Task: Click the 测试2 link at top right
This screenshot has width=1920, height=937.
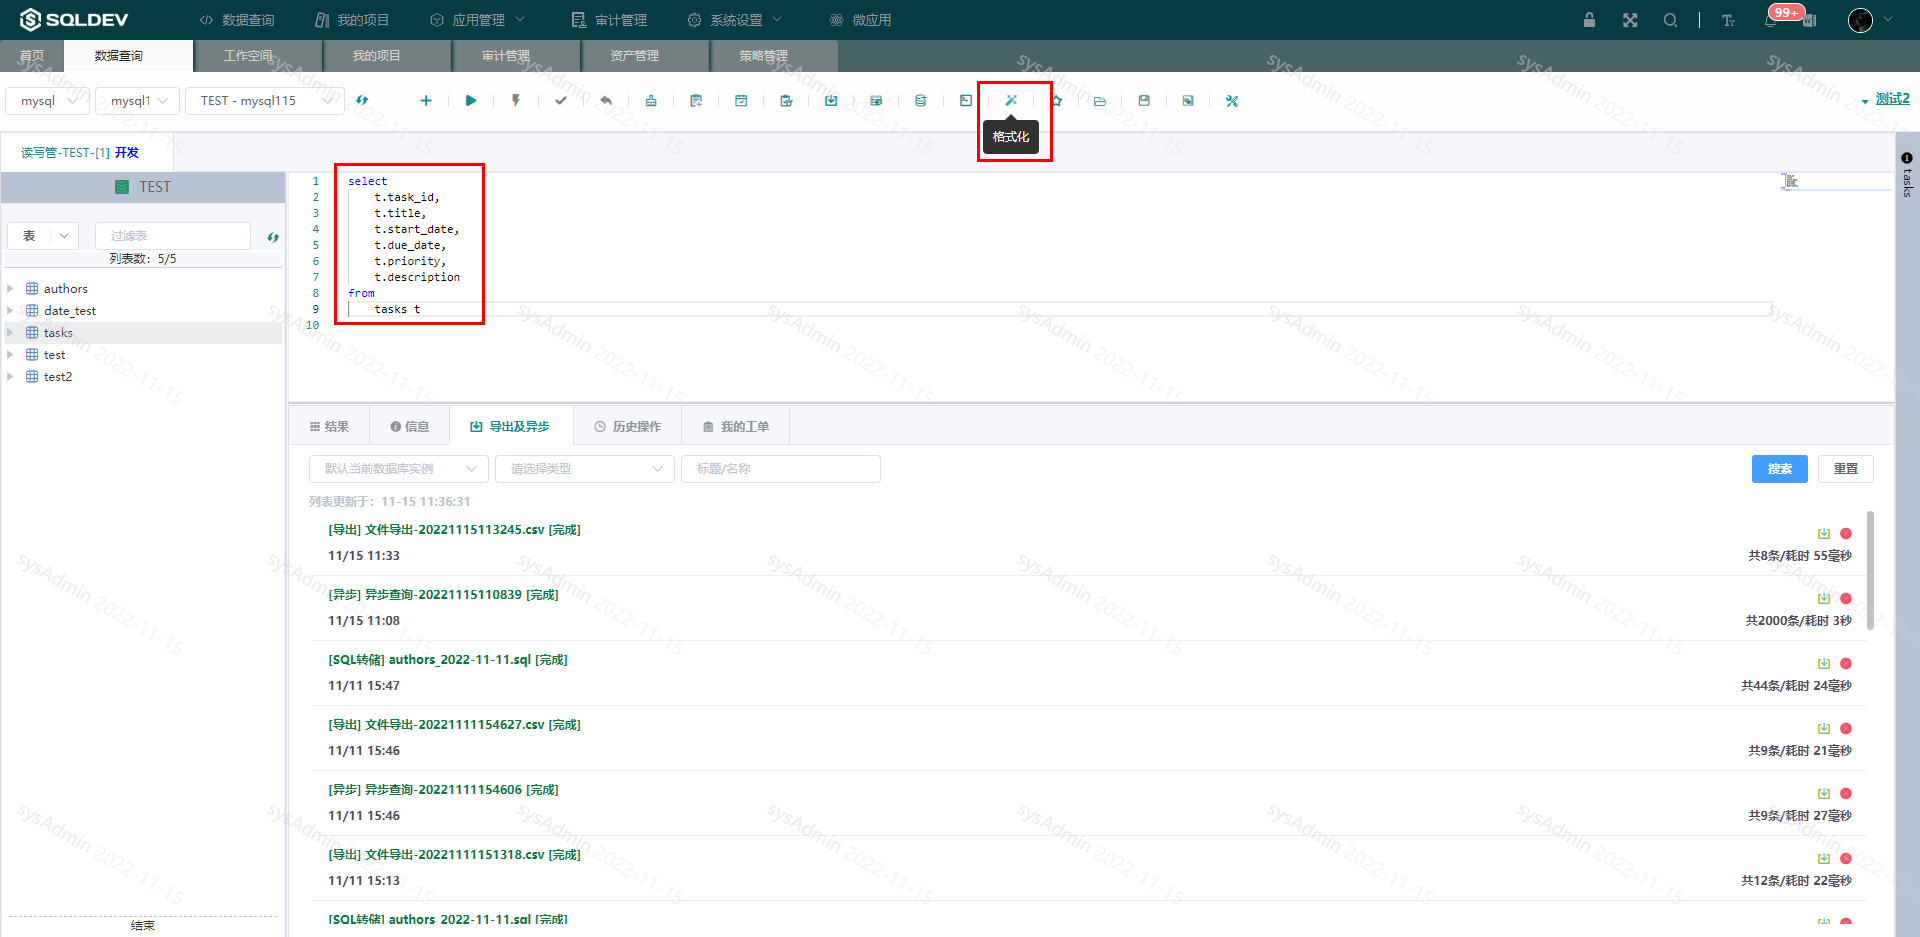Action: (x=1892, y=99)
